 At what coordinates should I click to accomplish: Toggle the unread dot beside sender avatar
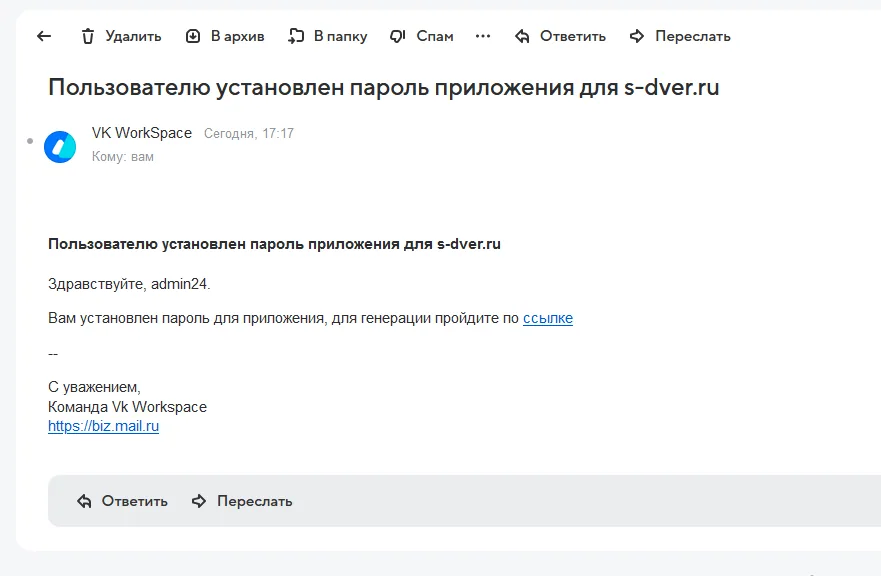click(x=30, y=141)
